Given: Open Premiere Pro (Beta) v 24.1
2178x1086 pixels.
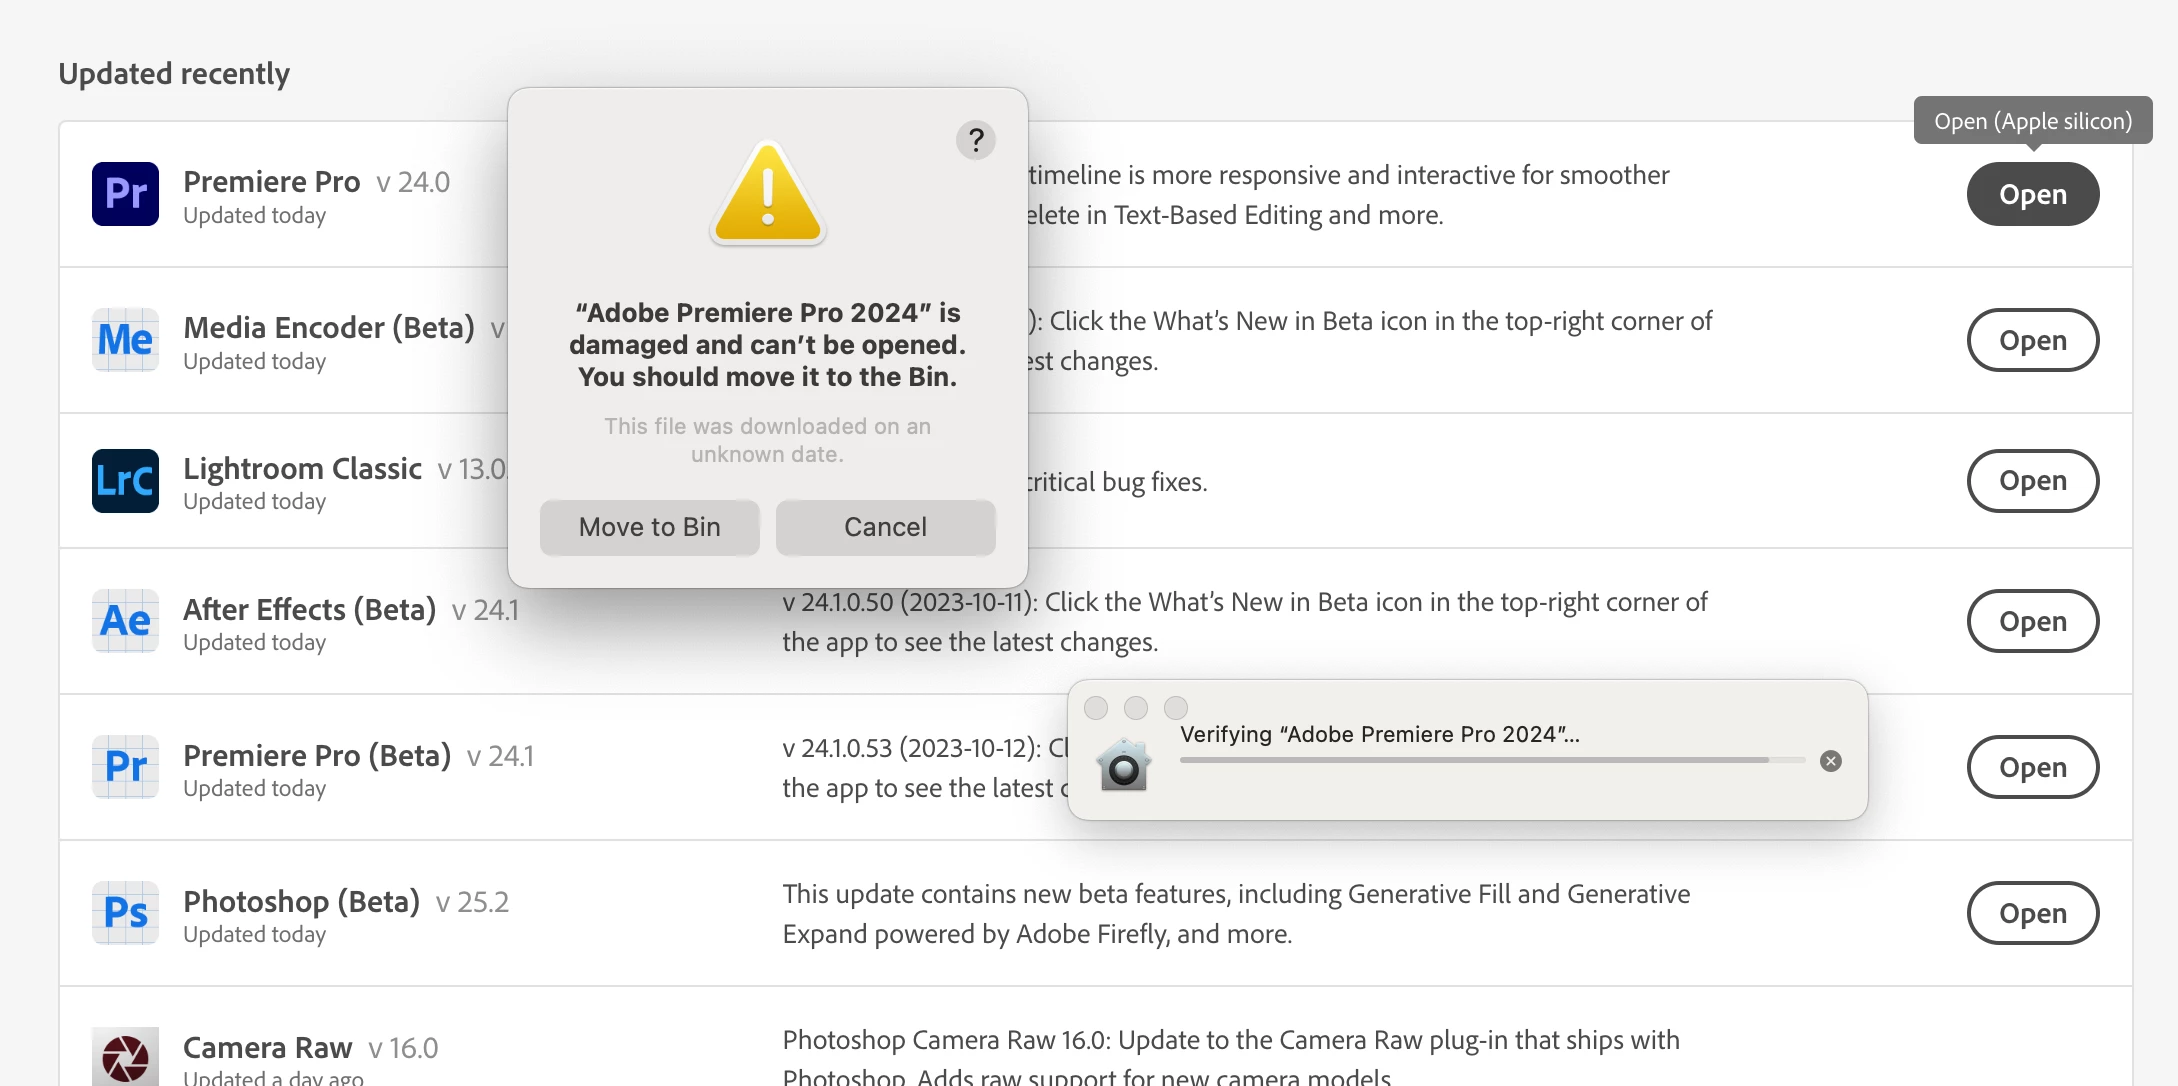Looking at the screenshot, I should [x=2032, y=767].
